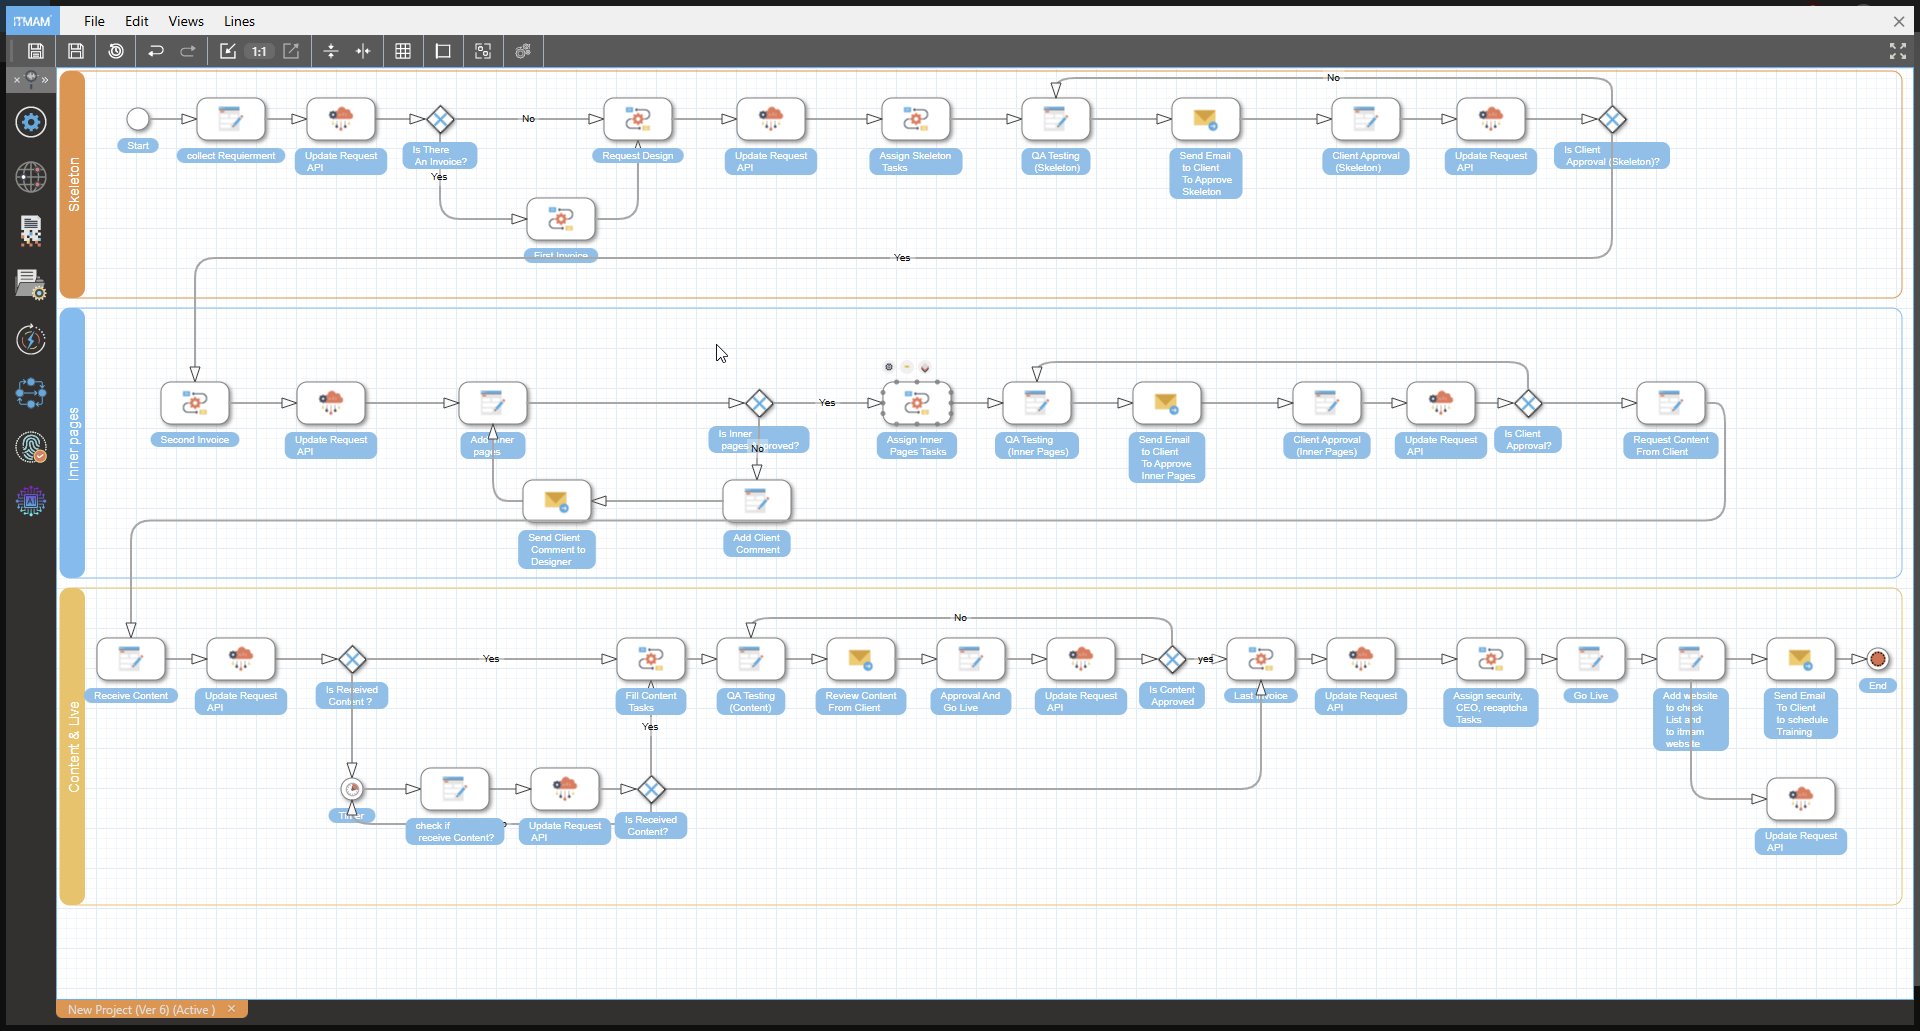
Task: Toggle the grid display icon
Action: click(403, 51)
